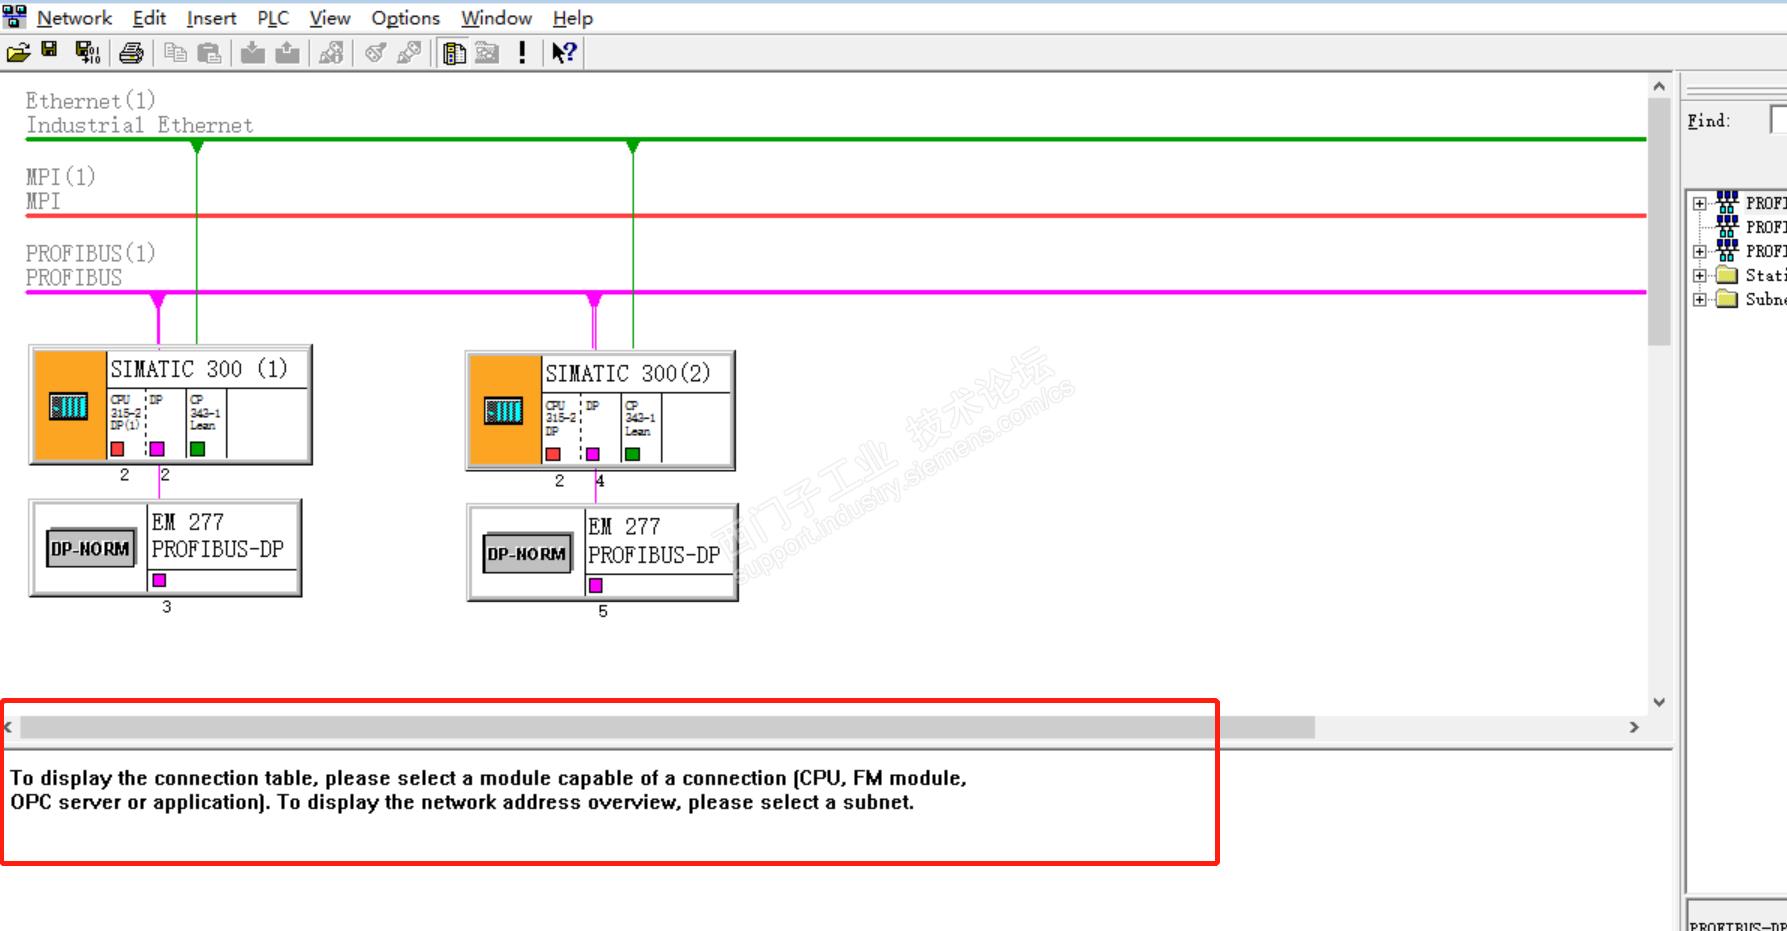Click the NetPro application icon beside Network menu
The image size is (1787, 931).
click(14, 16)
